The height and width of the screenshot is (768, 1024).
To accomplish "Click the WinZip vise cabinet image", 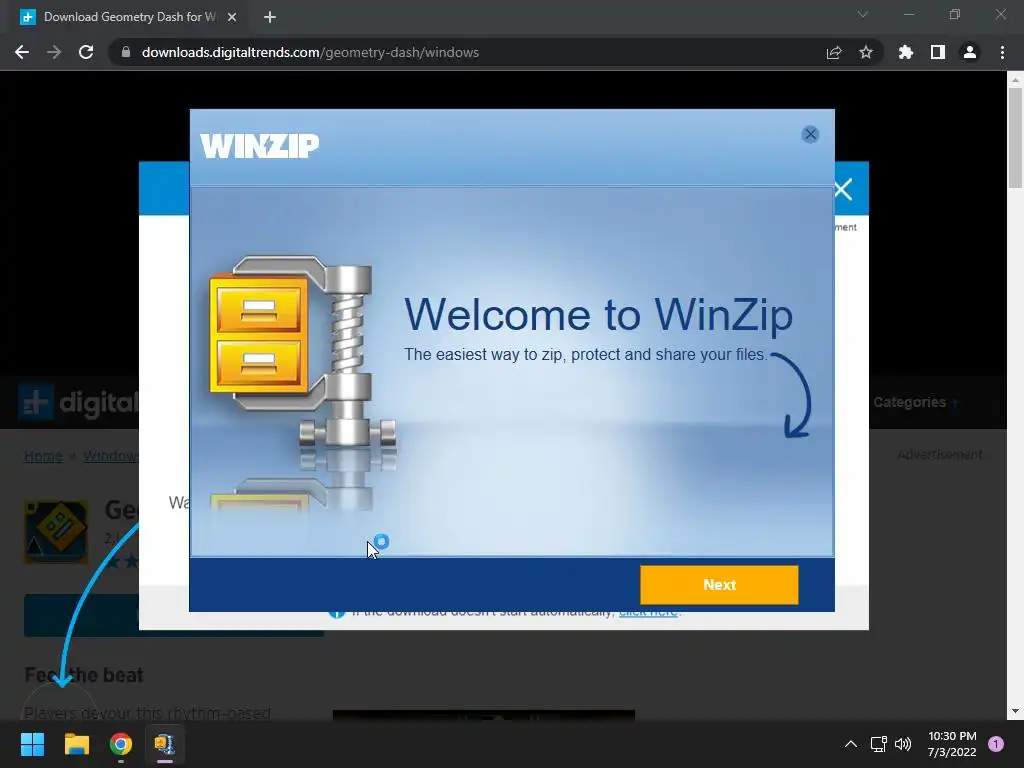I will pos(302,353).
